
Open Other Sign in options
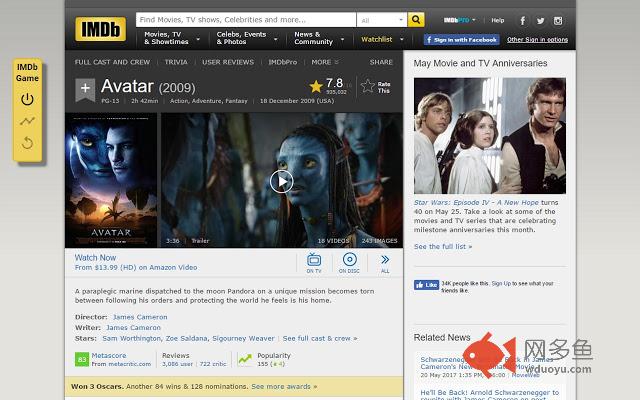click(537, 40)
